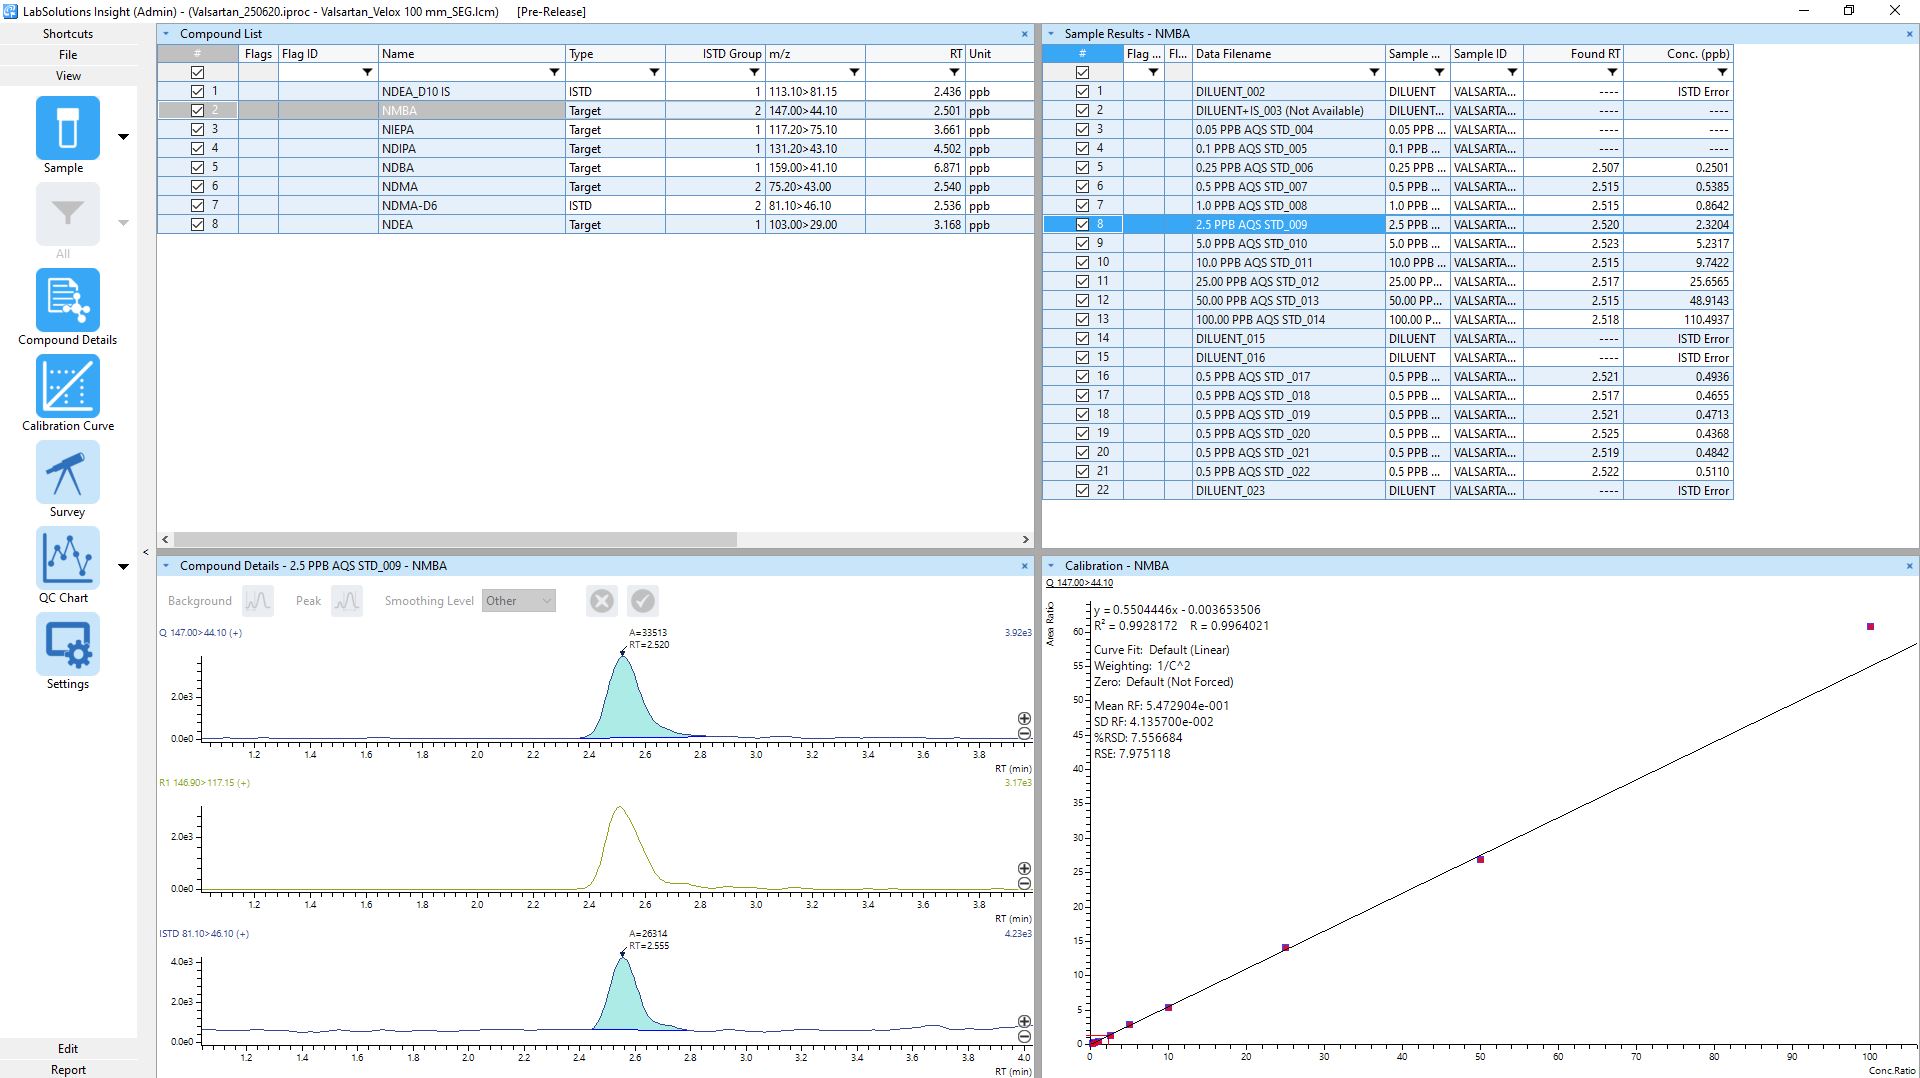Click the reject (X) circle icon
The height and width of the screenshot is (1078, 1920).
tap(602, 601)
